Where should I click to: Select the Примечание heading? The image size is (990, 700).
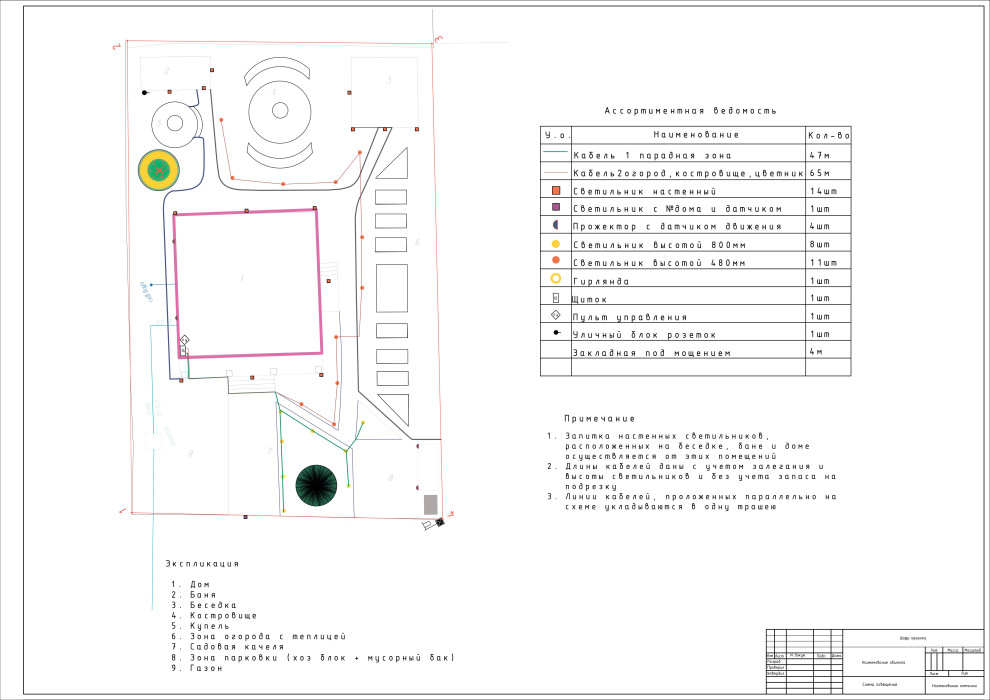click(599, 419)
